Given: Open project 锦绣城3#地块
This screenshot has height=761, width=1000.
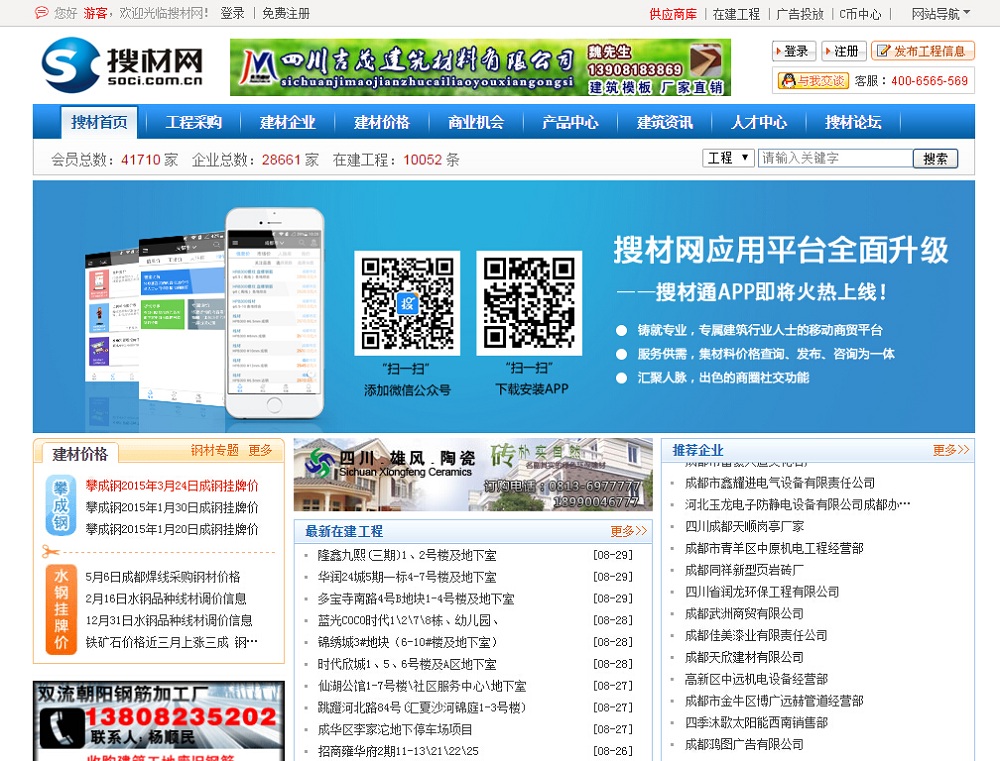Looking at the screenshot, I should (407, 642).
